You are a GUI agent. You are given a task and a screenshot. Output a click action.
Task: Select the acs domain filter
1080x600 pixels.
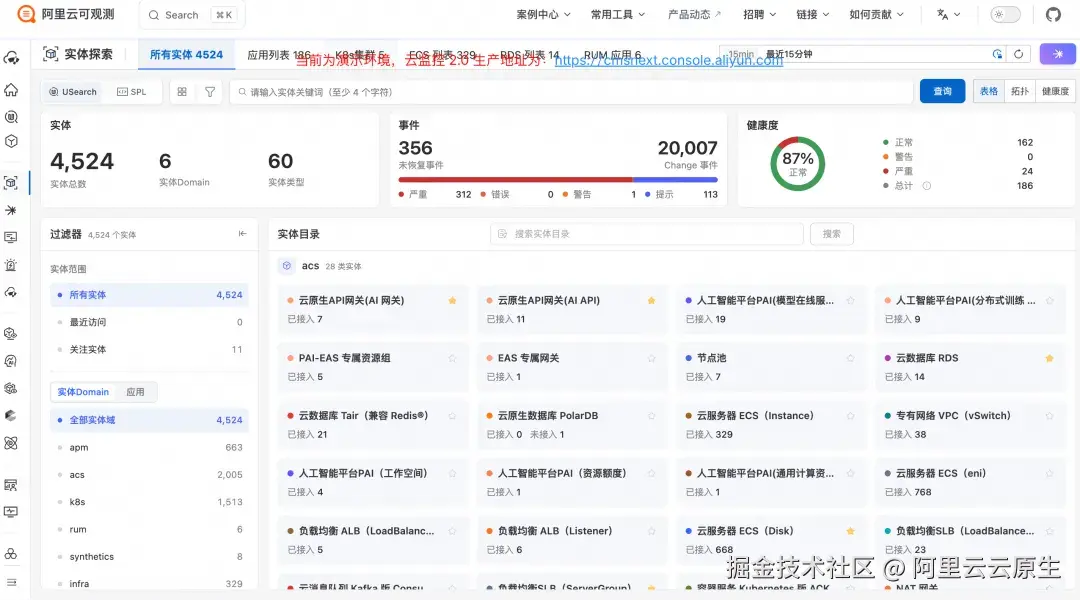tap(149, 475)
